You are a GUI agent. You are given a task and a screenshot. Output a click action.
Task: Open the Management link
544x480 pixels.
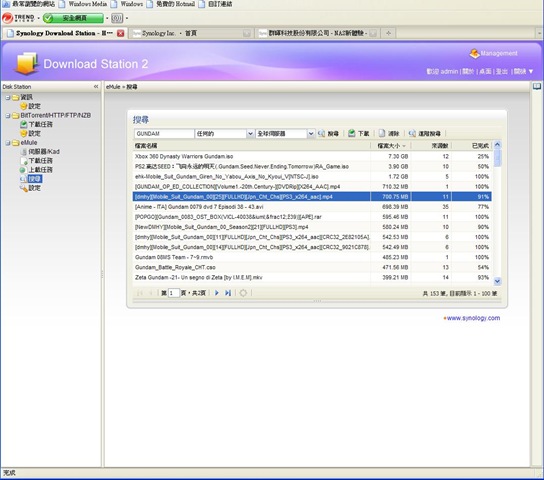(x=499, y=53)
